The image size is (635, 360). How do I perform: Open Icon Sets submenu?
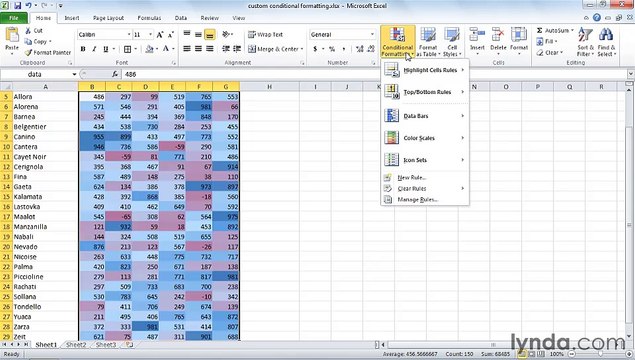click(x=425, y=160)
